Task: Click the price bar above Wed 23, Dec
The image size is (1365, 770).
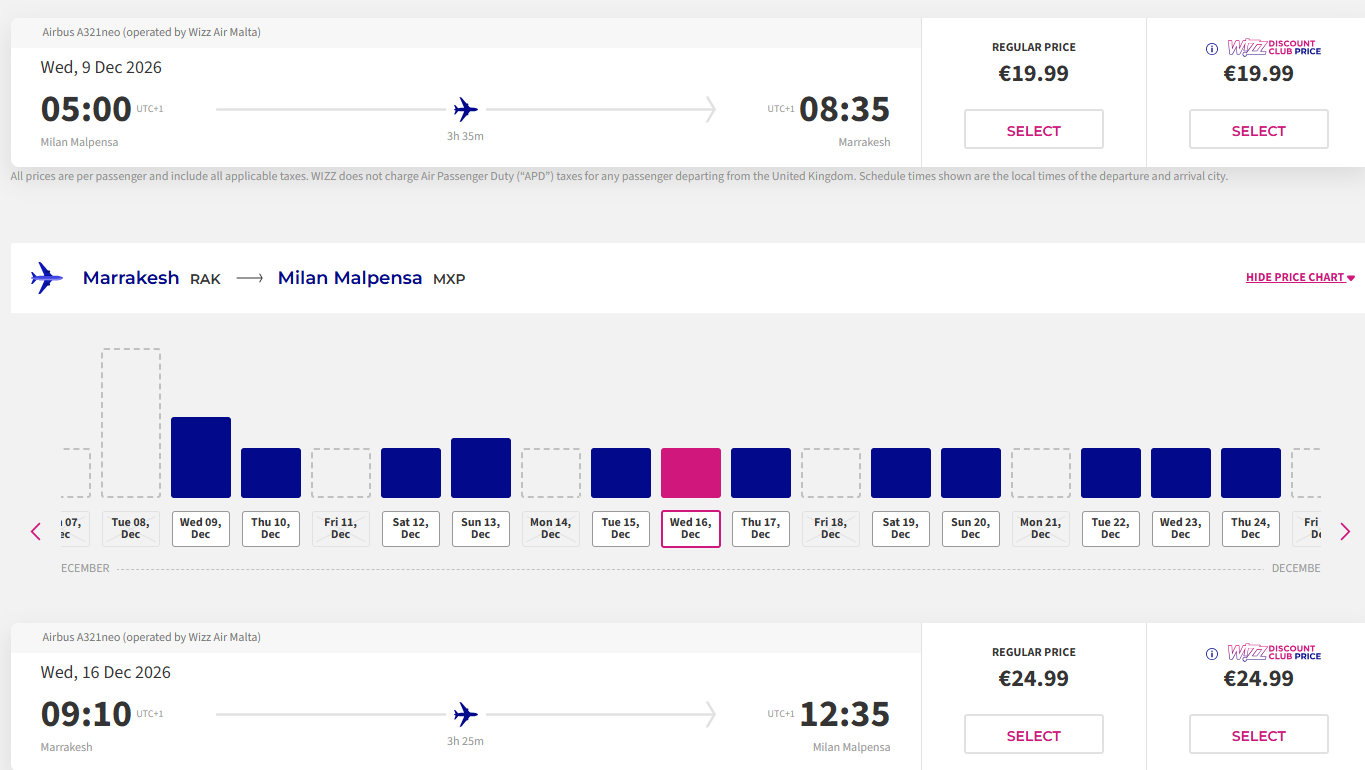Action: 1181,473
